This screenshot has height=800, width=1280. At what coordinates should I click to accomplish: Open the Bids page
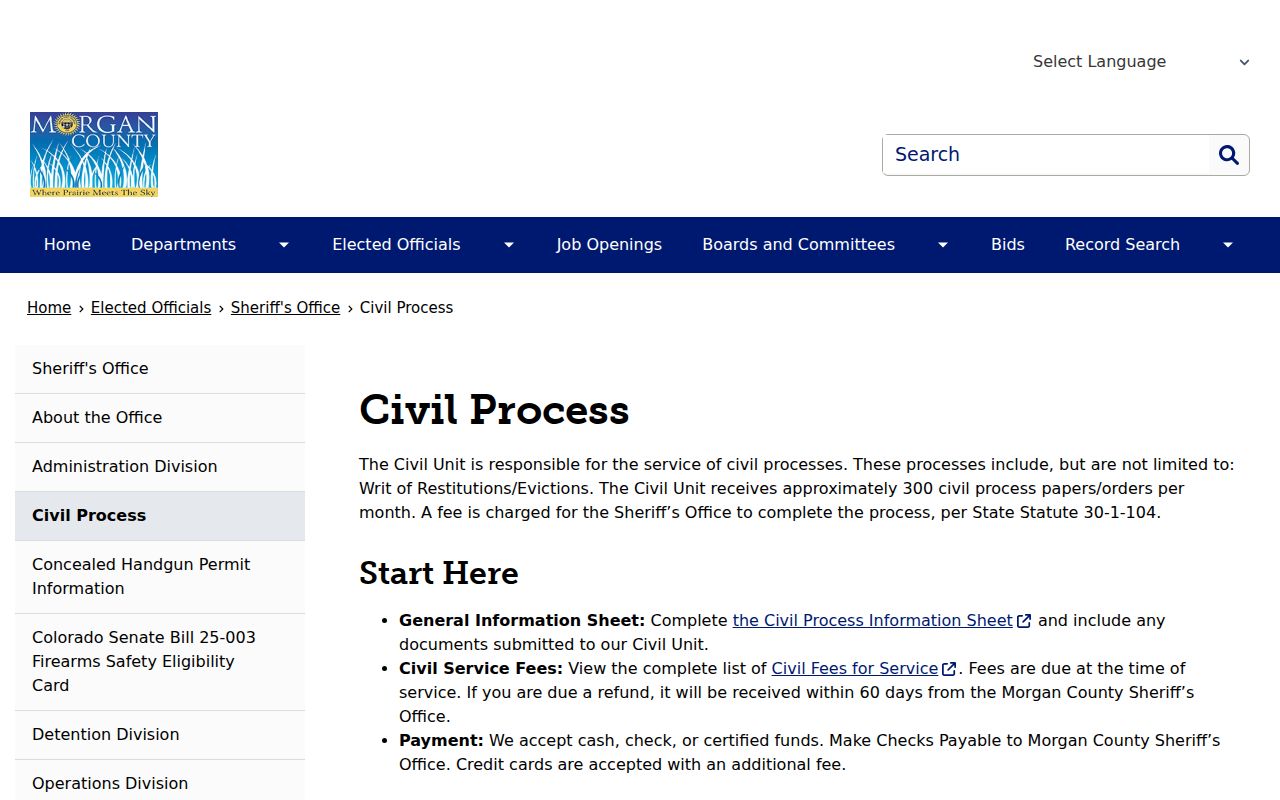(1008, 245)
